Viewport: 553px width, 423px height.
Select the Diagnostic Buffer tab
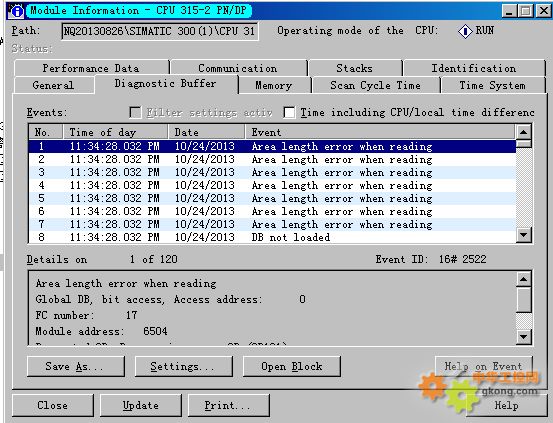(x=166, y=84)
